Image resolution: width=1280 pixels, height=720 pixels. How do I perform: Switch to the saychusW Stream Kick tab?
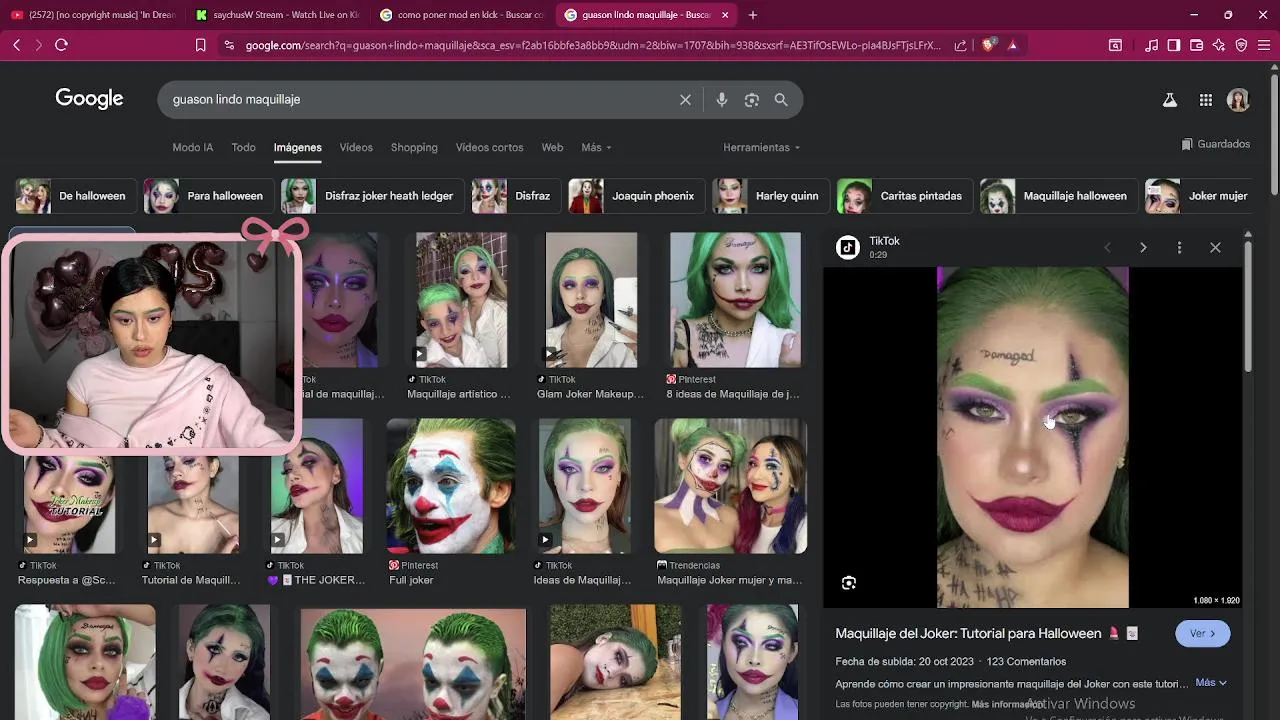277,15
